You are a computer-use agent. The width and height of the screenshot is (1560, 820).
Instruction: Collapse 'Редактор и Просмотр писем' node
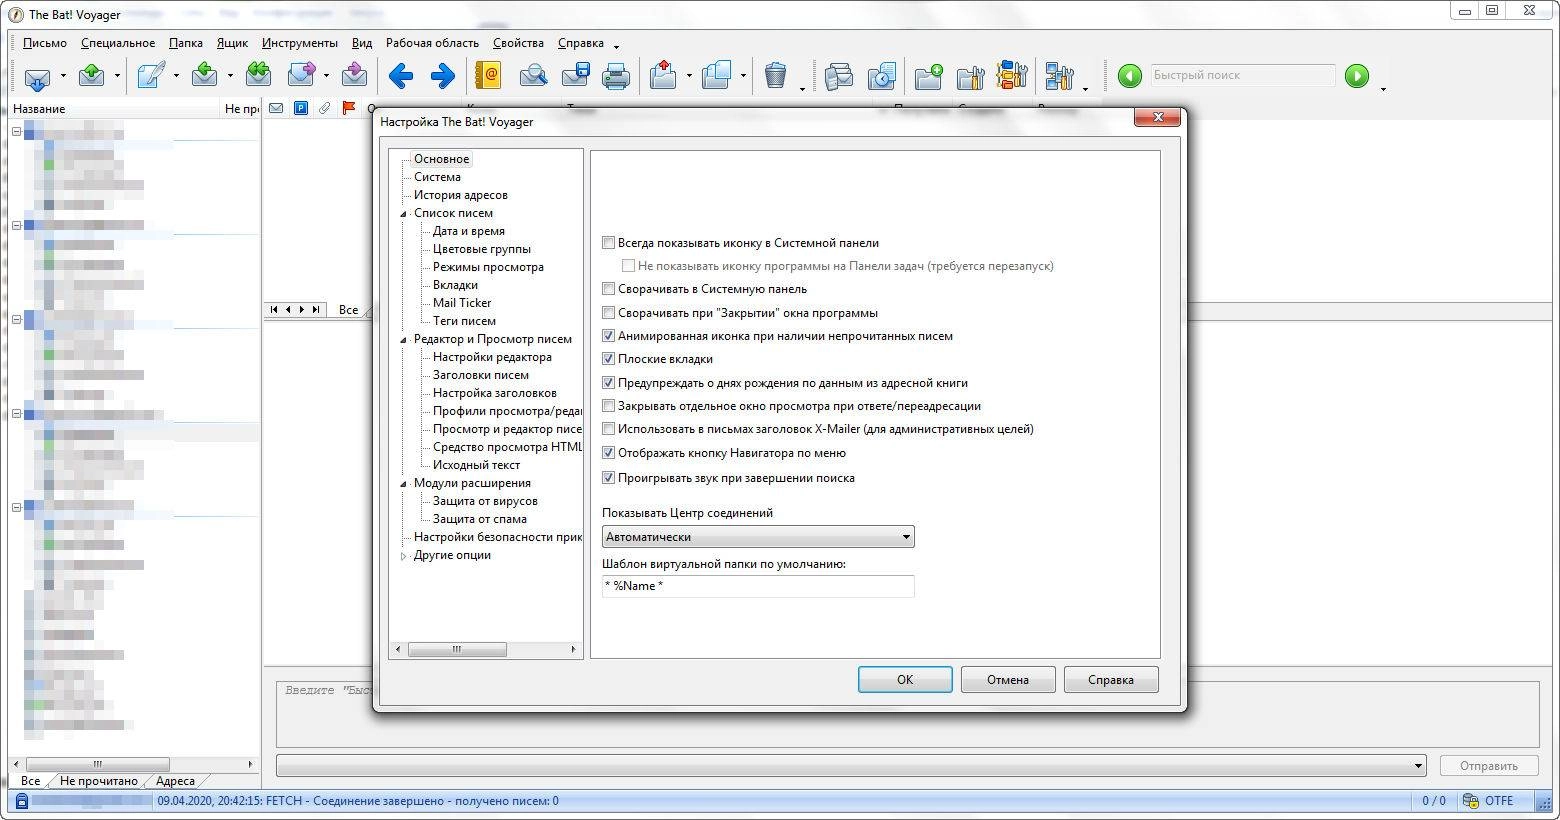pyautogui.click(x=404, y=339)
